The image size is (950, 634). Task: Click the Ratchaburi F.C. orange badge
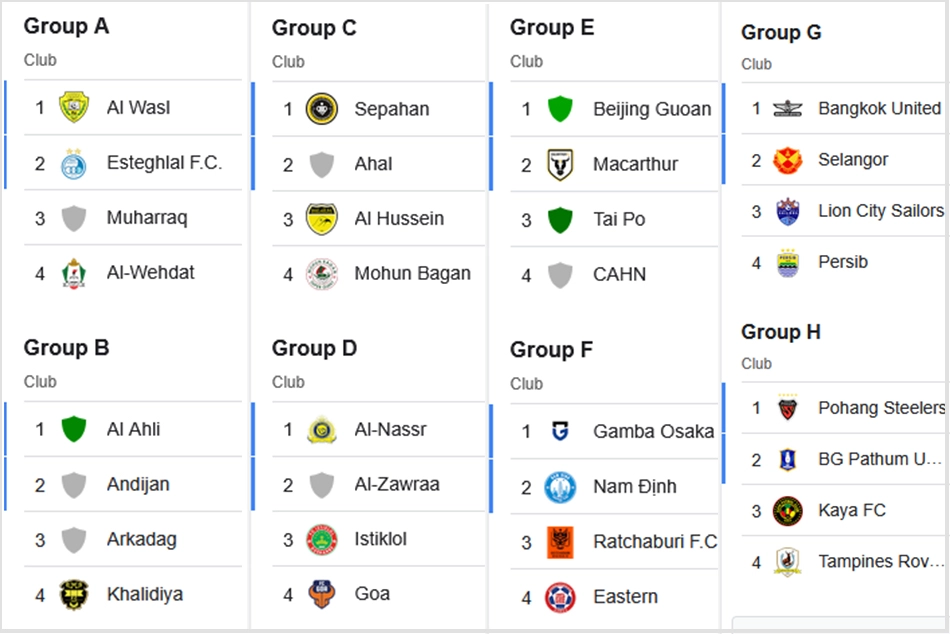point(560,542)
